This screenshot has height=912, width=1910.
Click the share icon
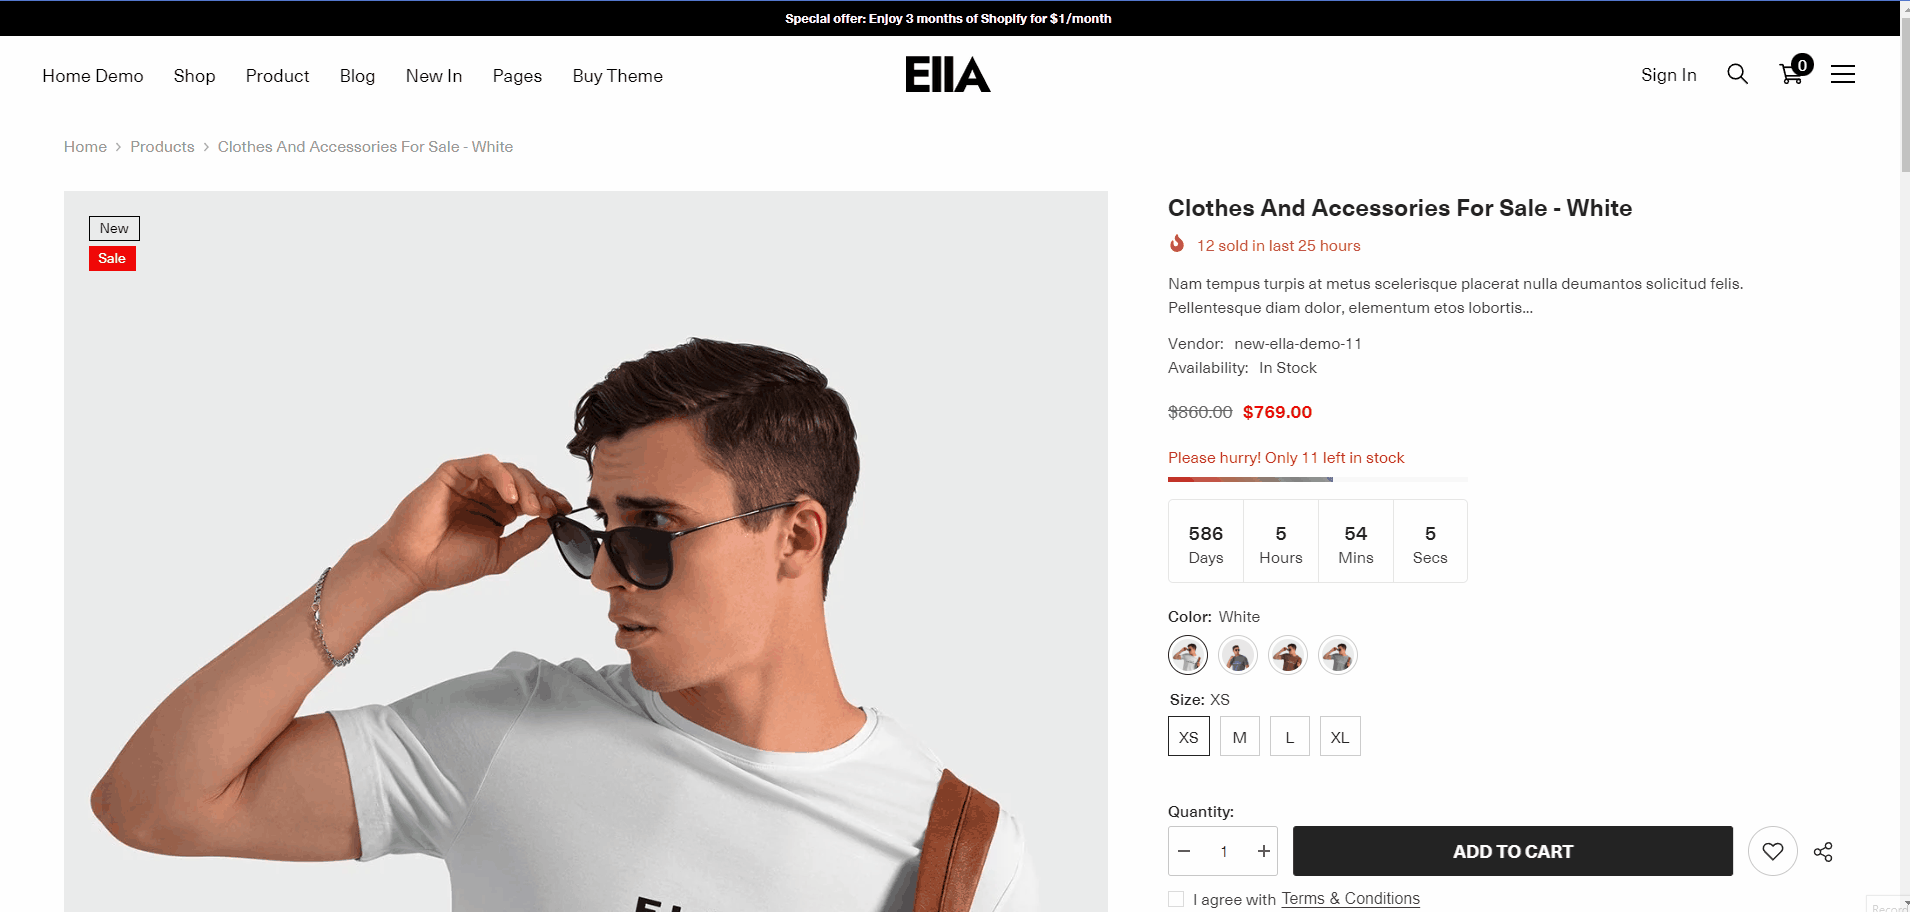pyautogui.click(x=1823, y=851)
